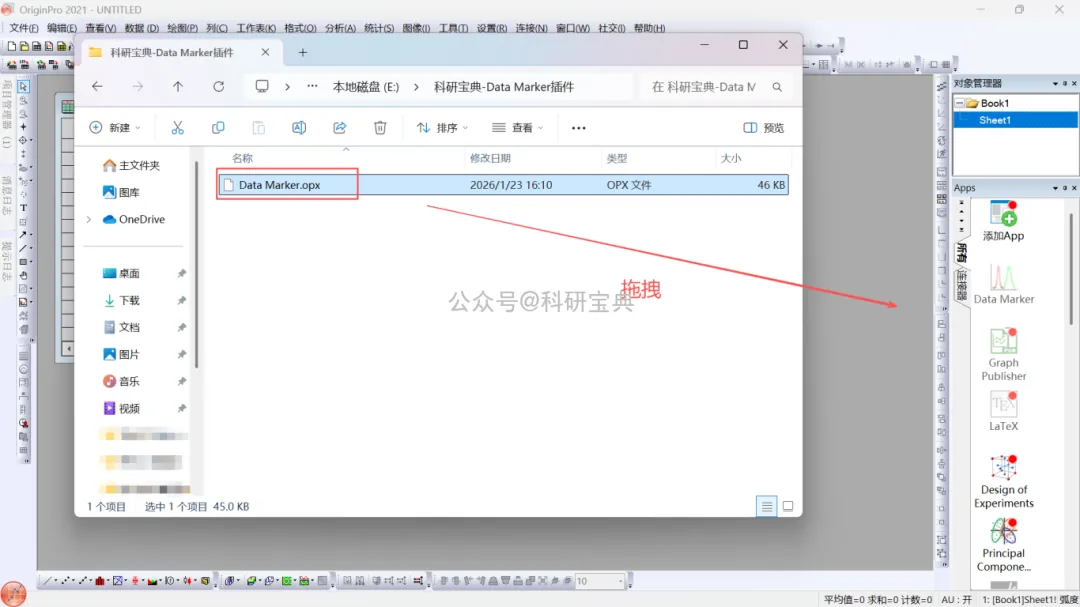Click the Rename icon in Explorer toolbar
This screenshot has width=1080, height=607.
coord(299,127)
